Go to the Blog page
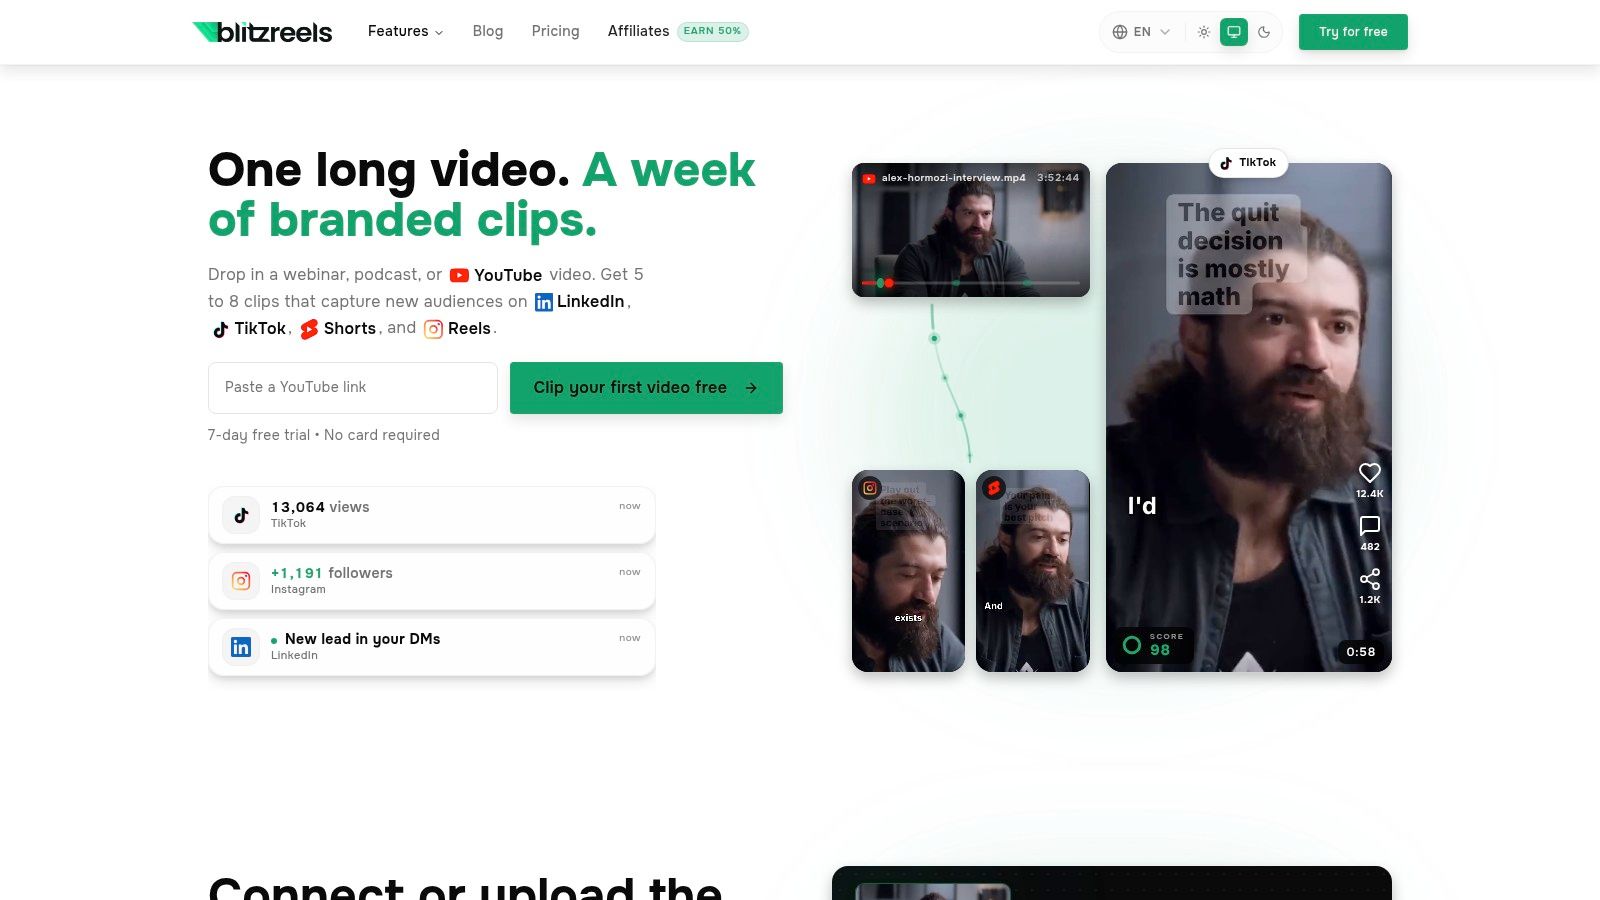This screenshot has height=900, width=1600. [488, 31]
